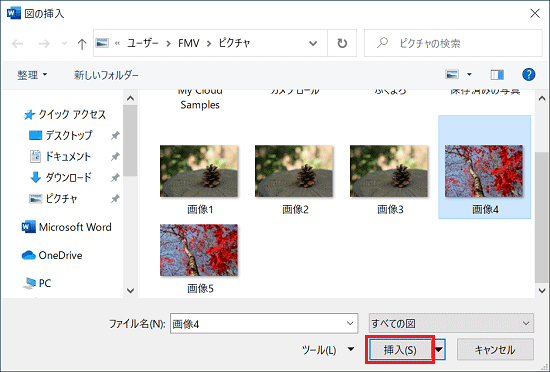Open the すべての図 file type dropdown
The height and width of the screenshot is (372, 550).
coord(451,323)
